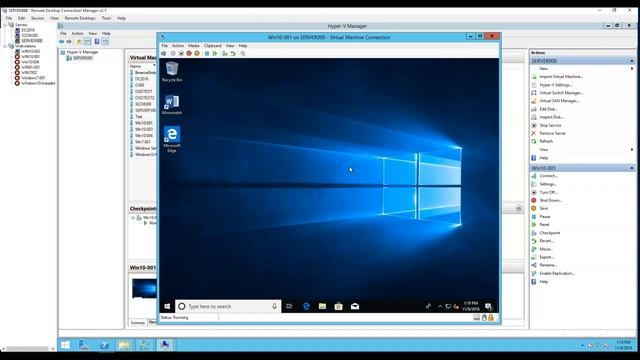The height and width of the screenshot is (360, 640).
Task: Click Enhanced Session icon in VM toolbar
Action: coord(243,53)
